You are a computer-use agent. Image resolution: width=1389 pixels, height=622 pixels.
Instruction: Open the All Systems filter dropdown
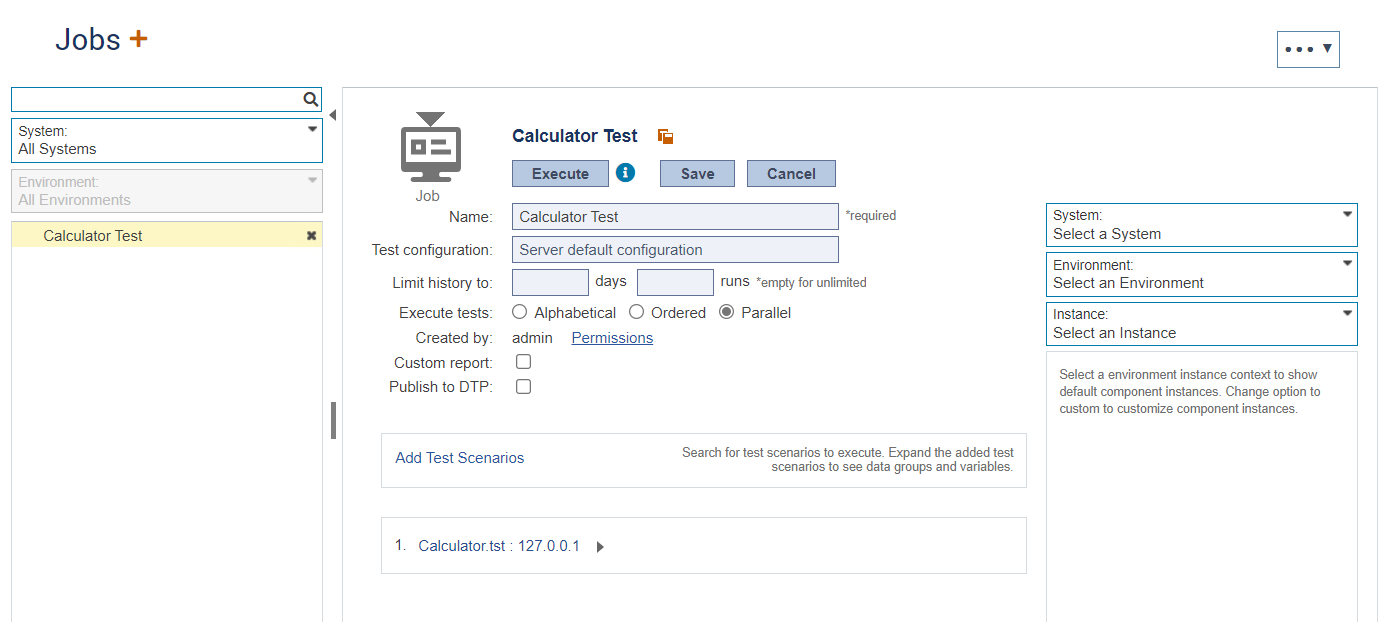[x=167, y=140]
